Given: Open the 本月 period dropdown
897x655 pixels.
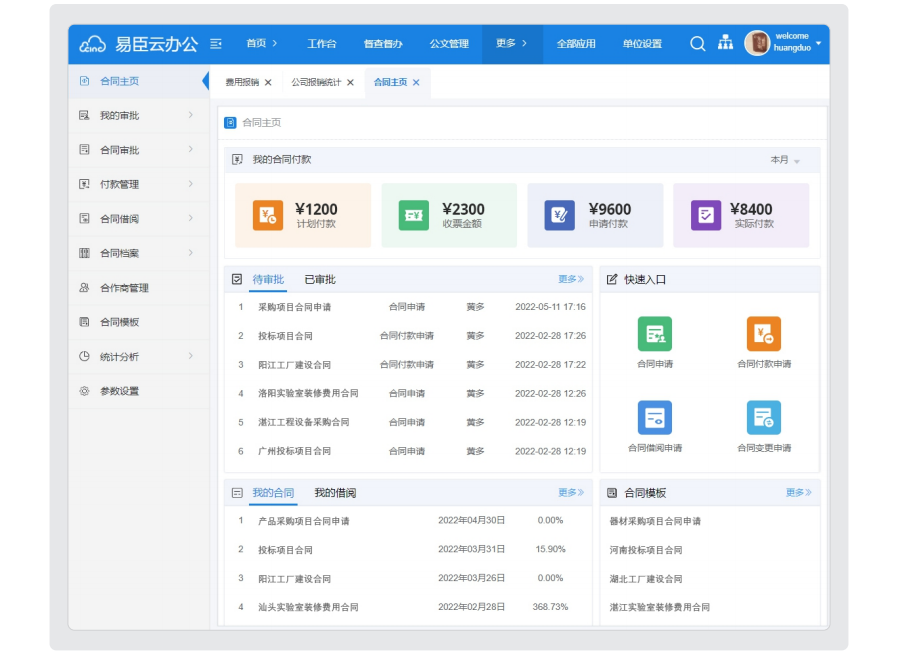Looking at the screenshot, I should click(785, 160).
